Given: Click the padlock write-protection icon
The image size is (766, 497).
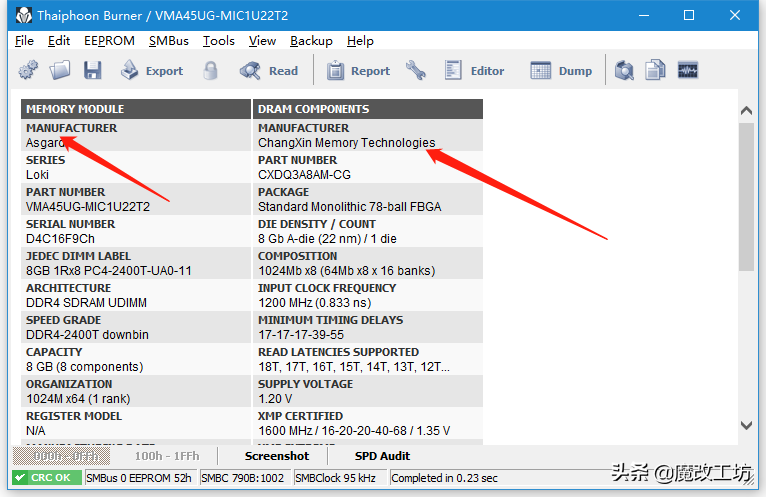Looking at the screenshot, I should point(211,70).
